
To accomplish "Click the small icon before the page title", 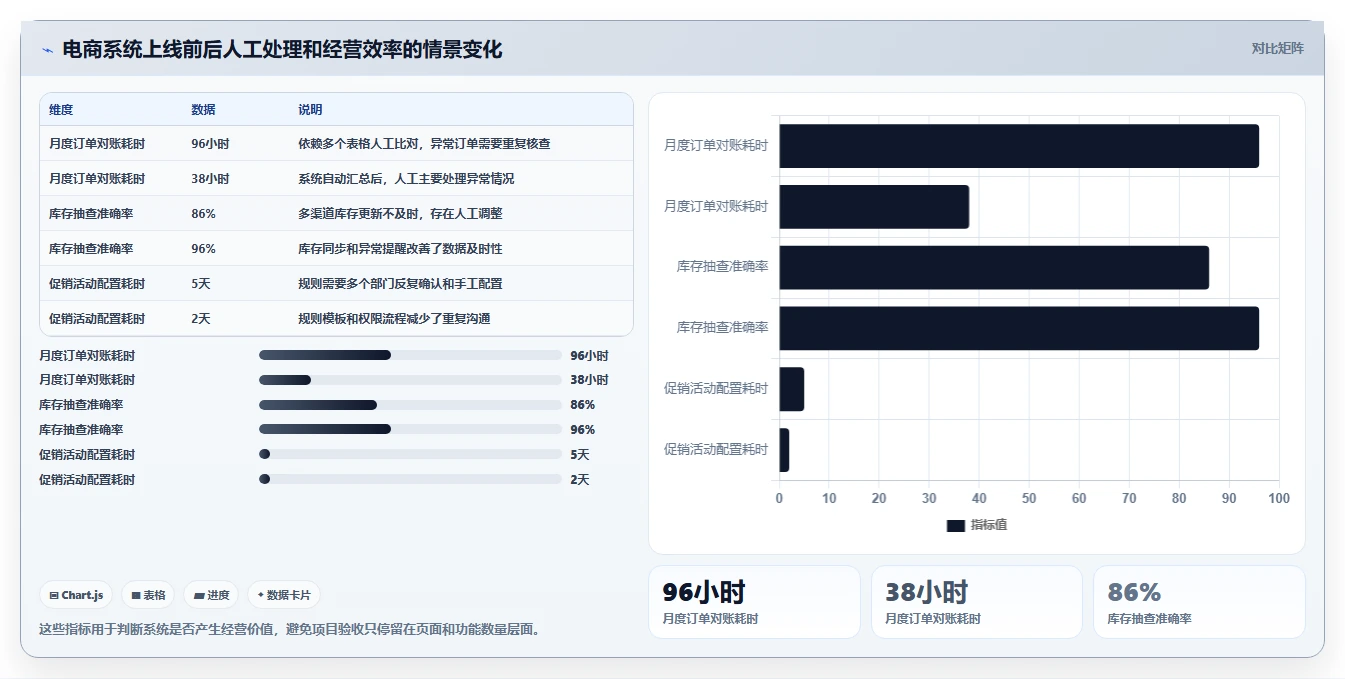I will click(47, 50).
